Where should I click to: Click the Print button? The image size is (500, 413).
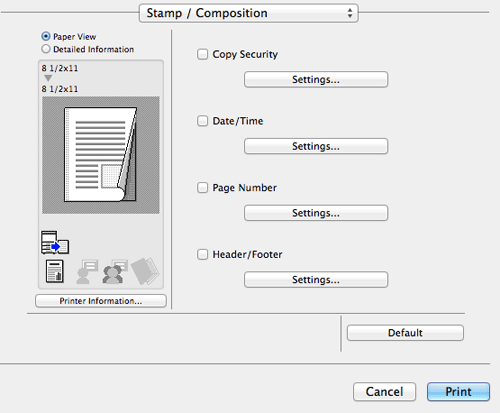click(458, 392)
